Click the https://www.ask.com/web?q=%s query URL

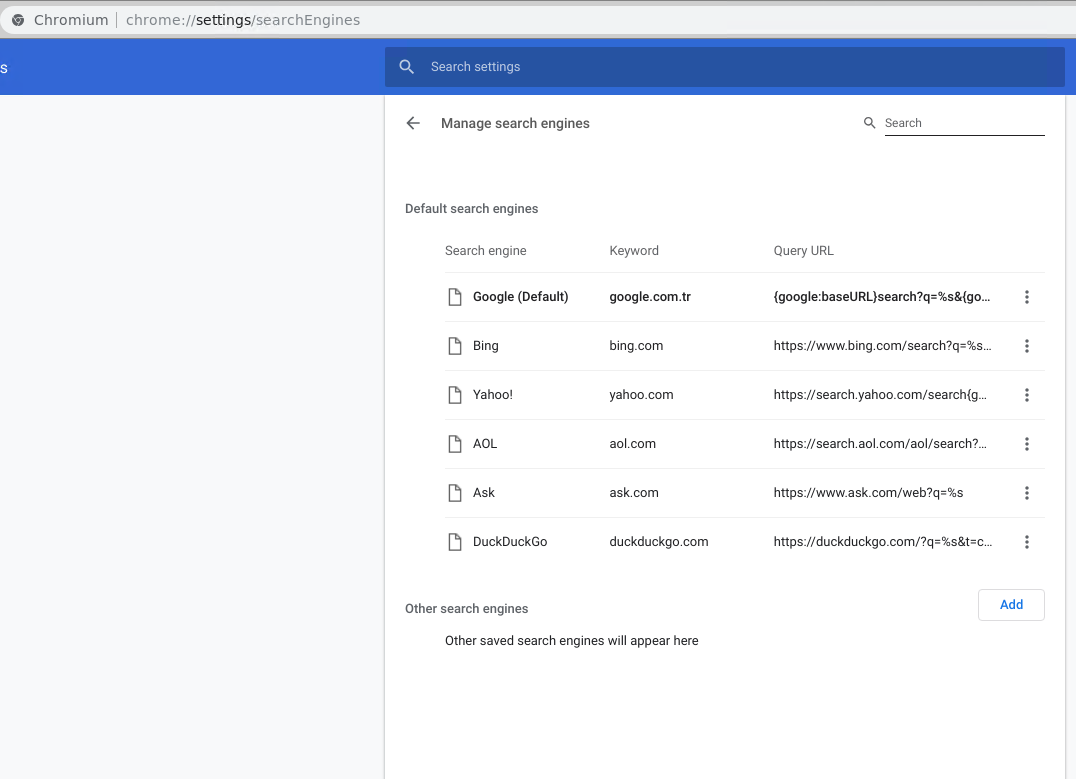(868, 493)
